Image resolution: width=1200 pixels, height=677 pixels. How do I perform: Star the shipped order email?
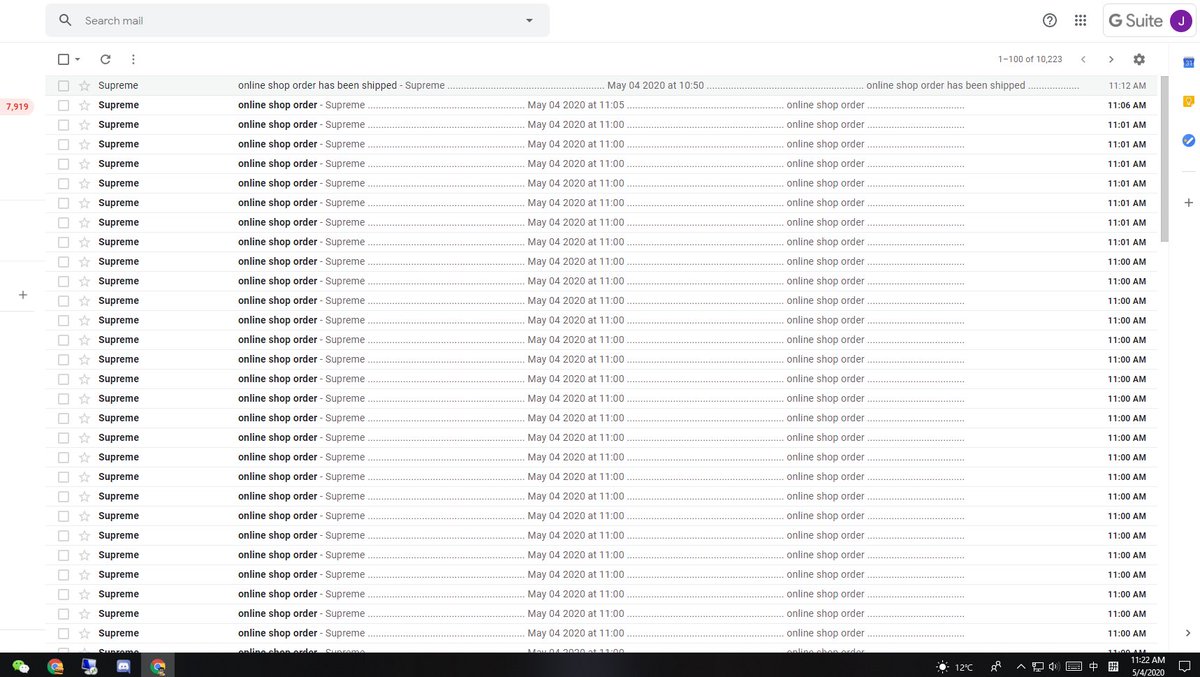(x=84, y=86)
